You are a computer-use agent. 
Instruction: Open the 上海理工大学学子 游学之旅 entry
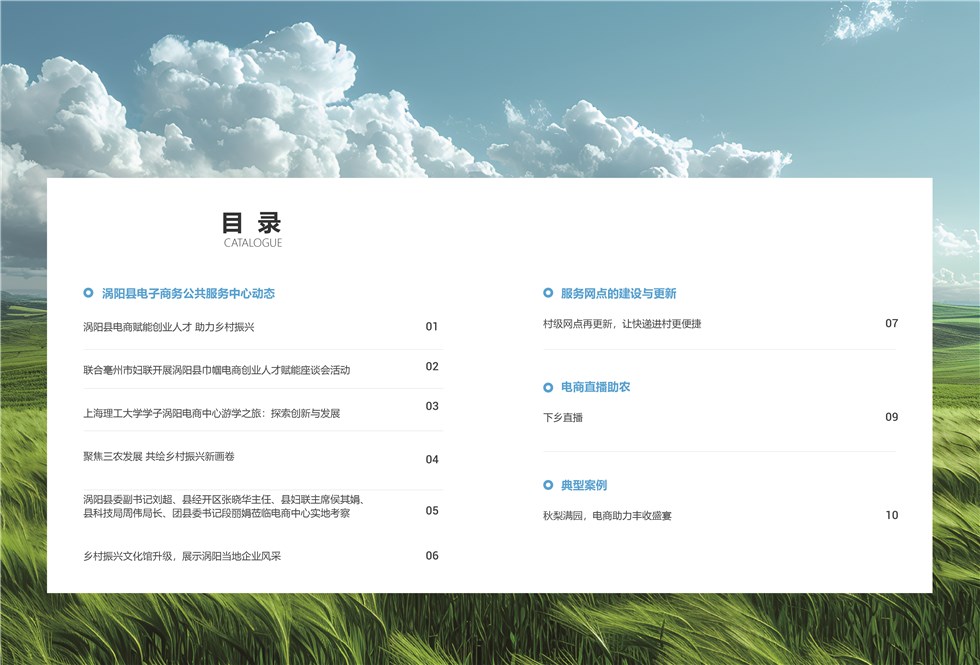coord(212,413)
